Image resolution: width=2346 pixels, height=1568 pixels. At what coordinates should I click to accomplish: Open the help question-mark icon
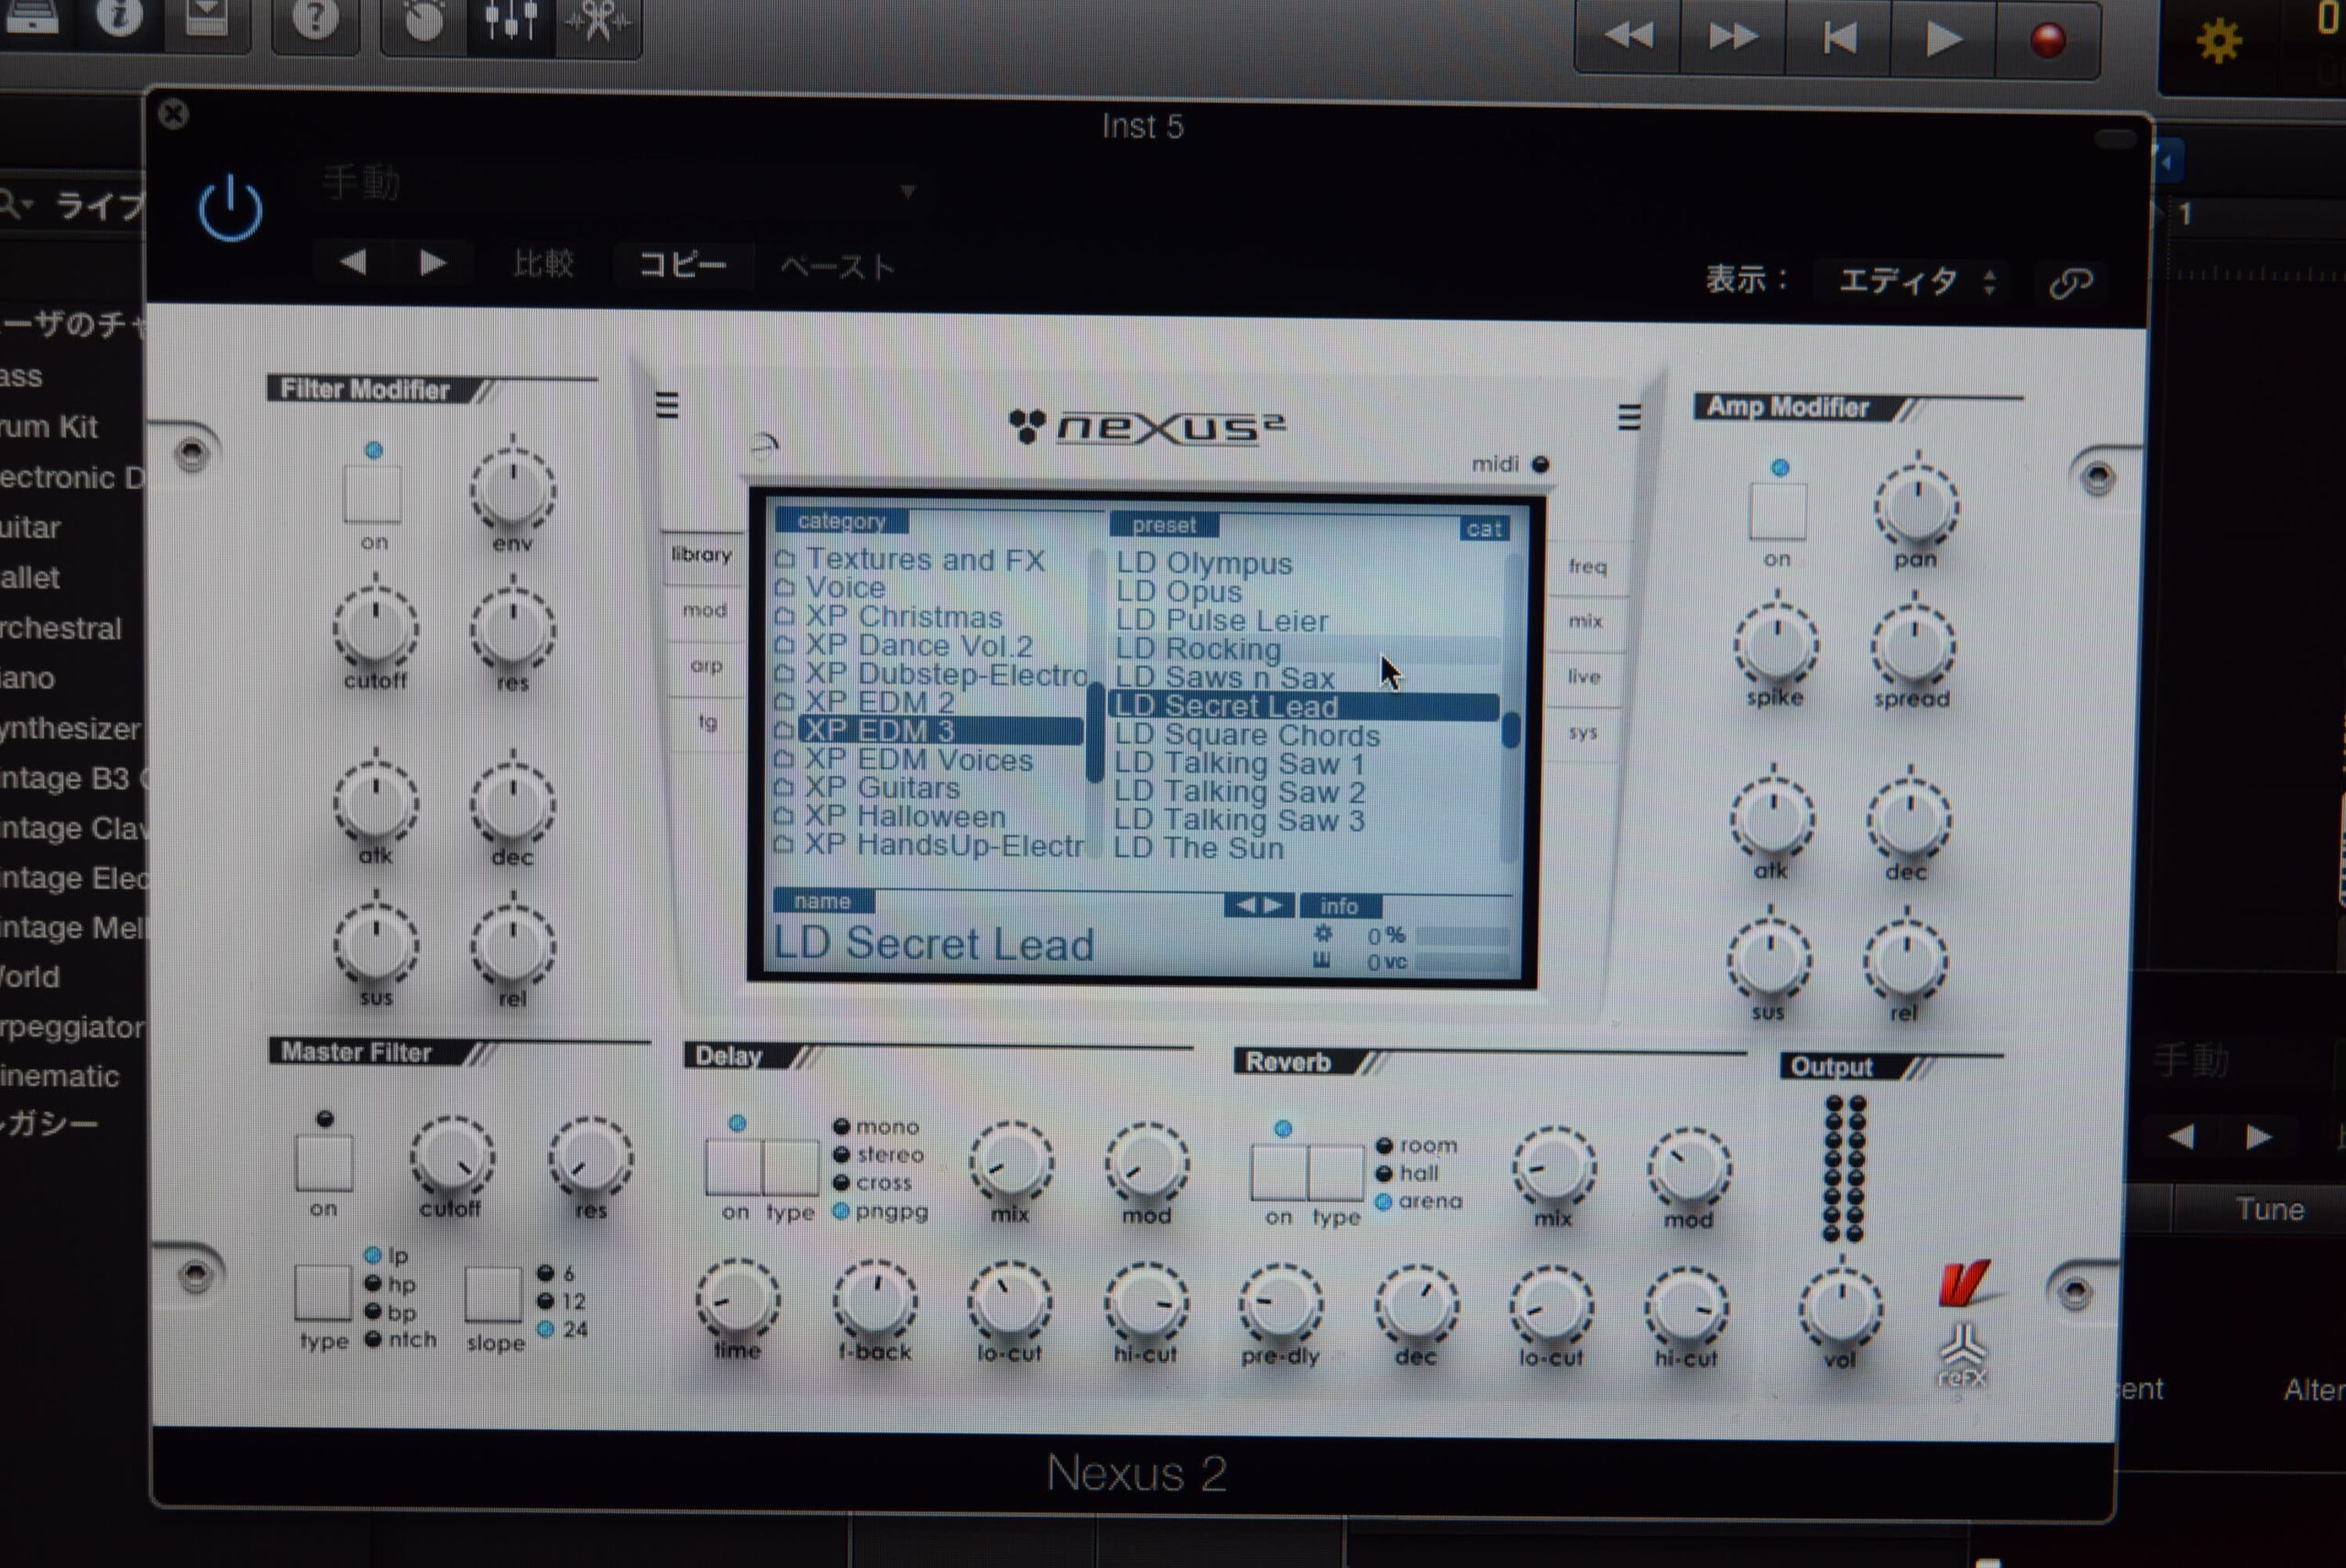[x=315, y=18]
